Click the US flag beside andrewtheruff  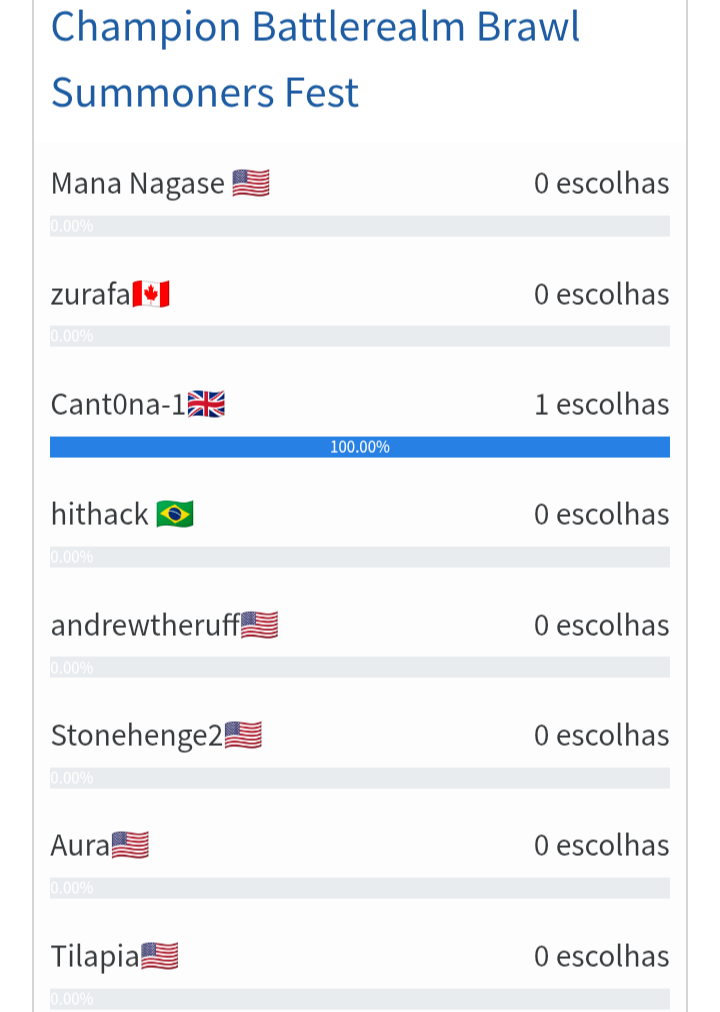coord(259,625)
